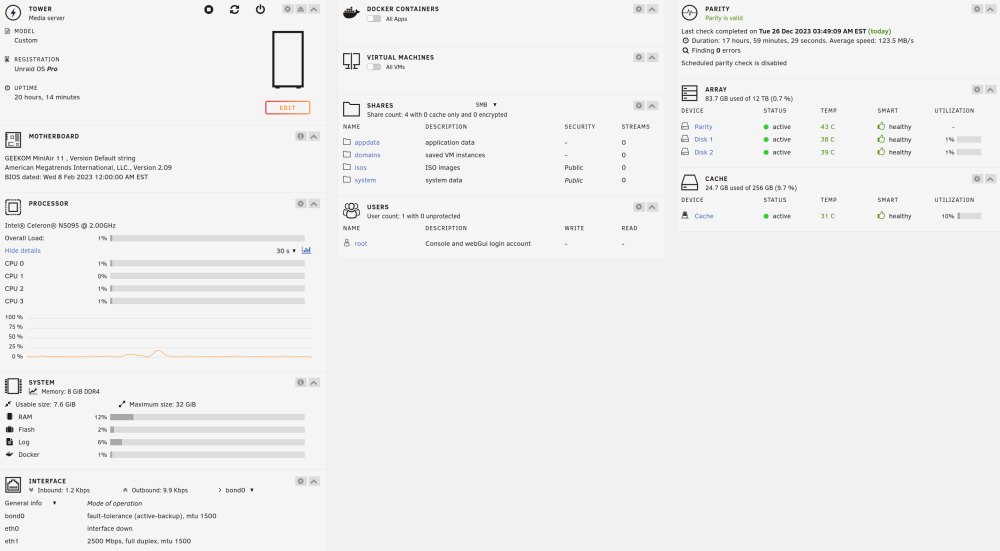Open the isos share
Screen dimensions: 1000x551
(x=360, y=168)
